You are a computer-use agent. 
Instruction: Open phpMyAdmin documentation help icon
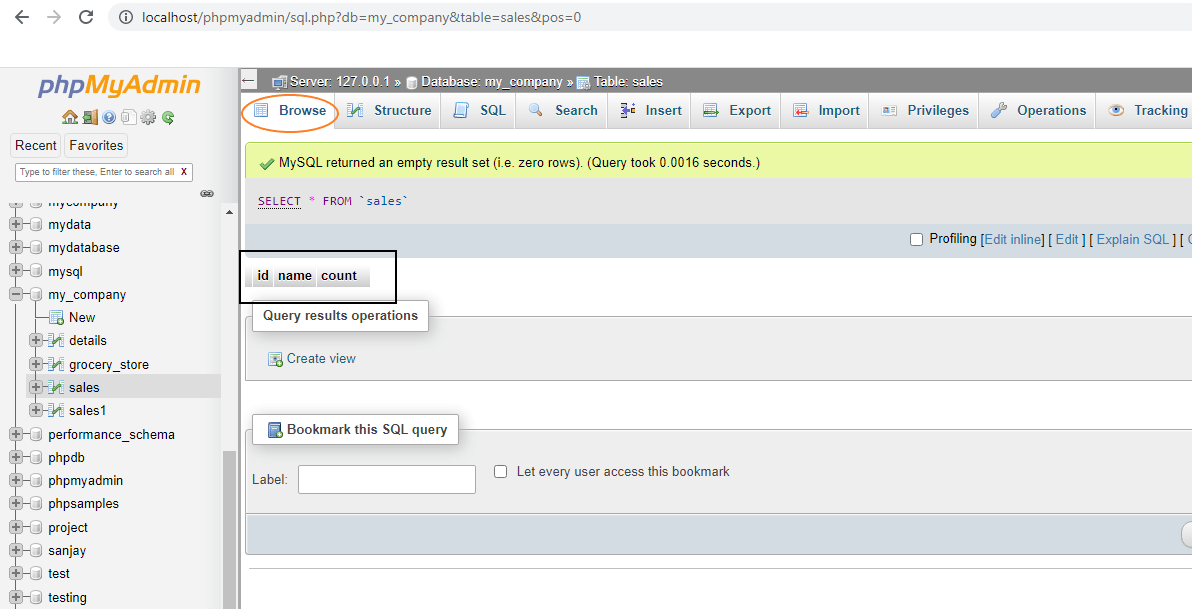(x=108, y=117)
